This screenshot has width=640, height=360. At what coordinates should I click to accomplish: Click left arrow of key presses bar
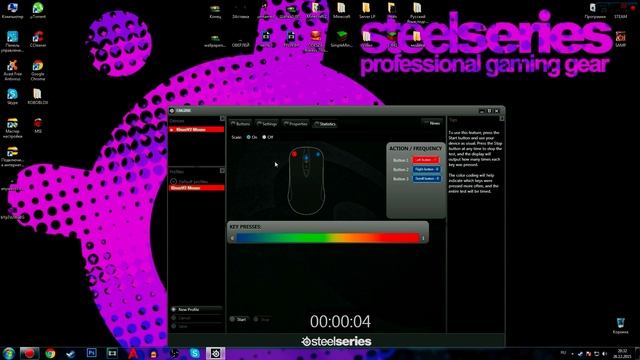(232, 238)
